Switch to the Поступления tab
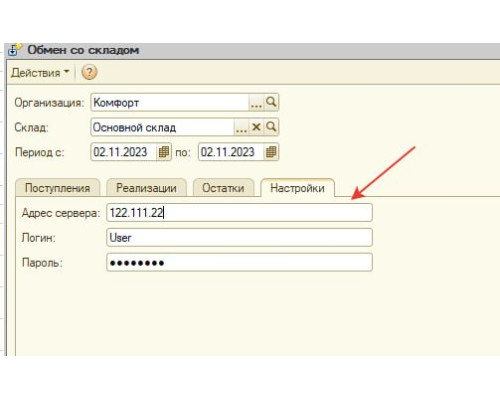This screenshot has width=500, height=400. pyautogui.click(x=58, y=188)
